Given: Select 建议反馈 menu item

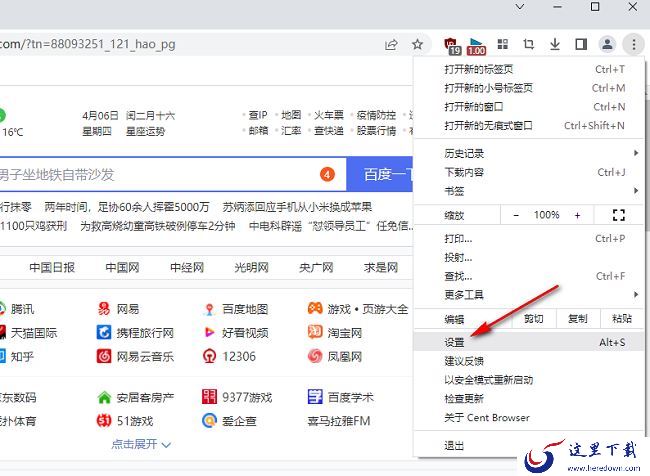Looking at the screenshot, I should tap(529, 361).
